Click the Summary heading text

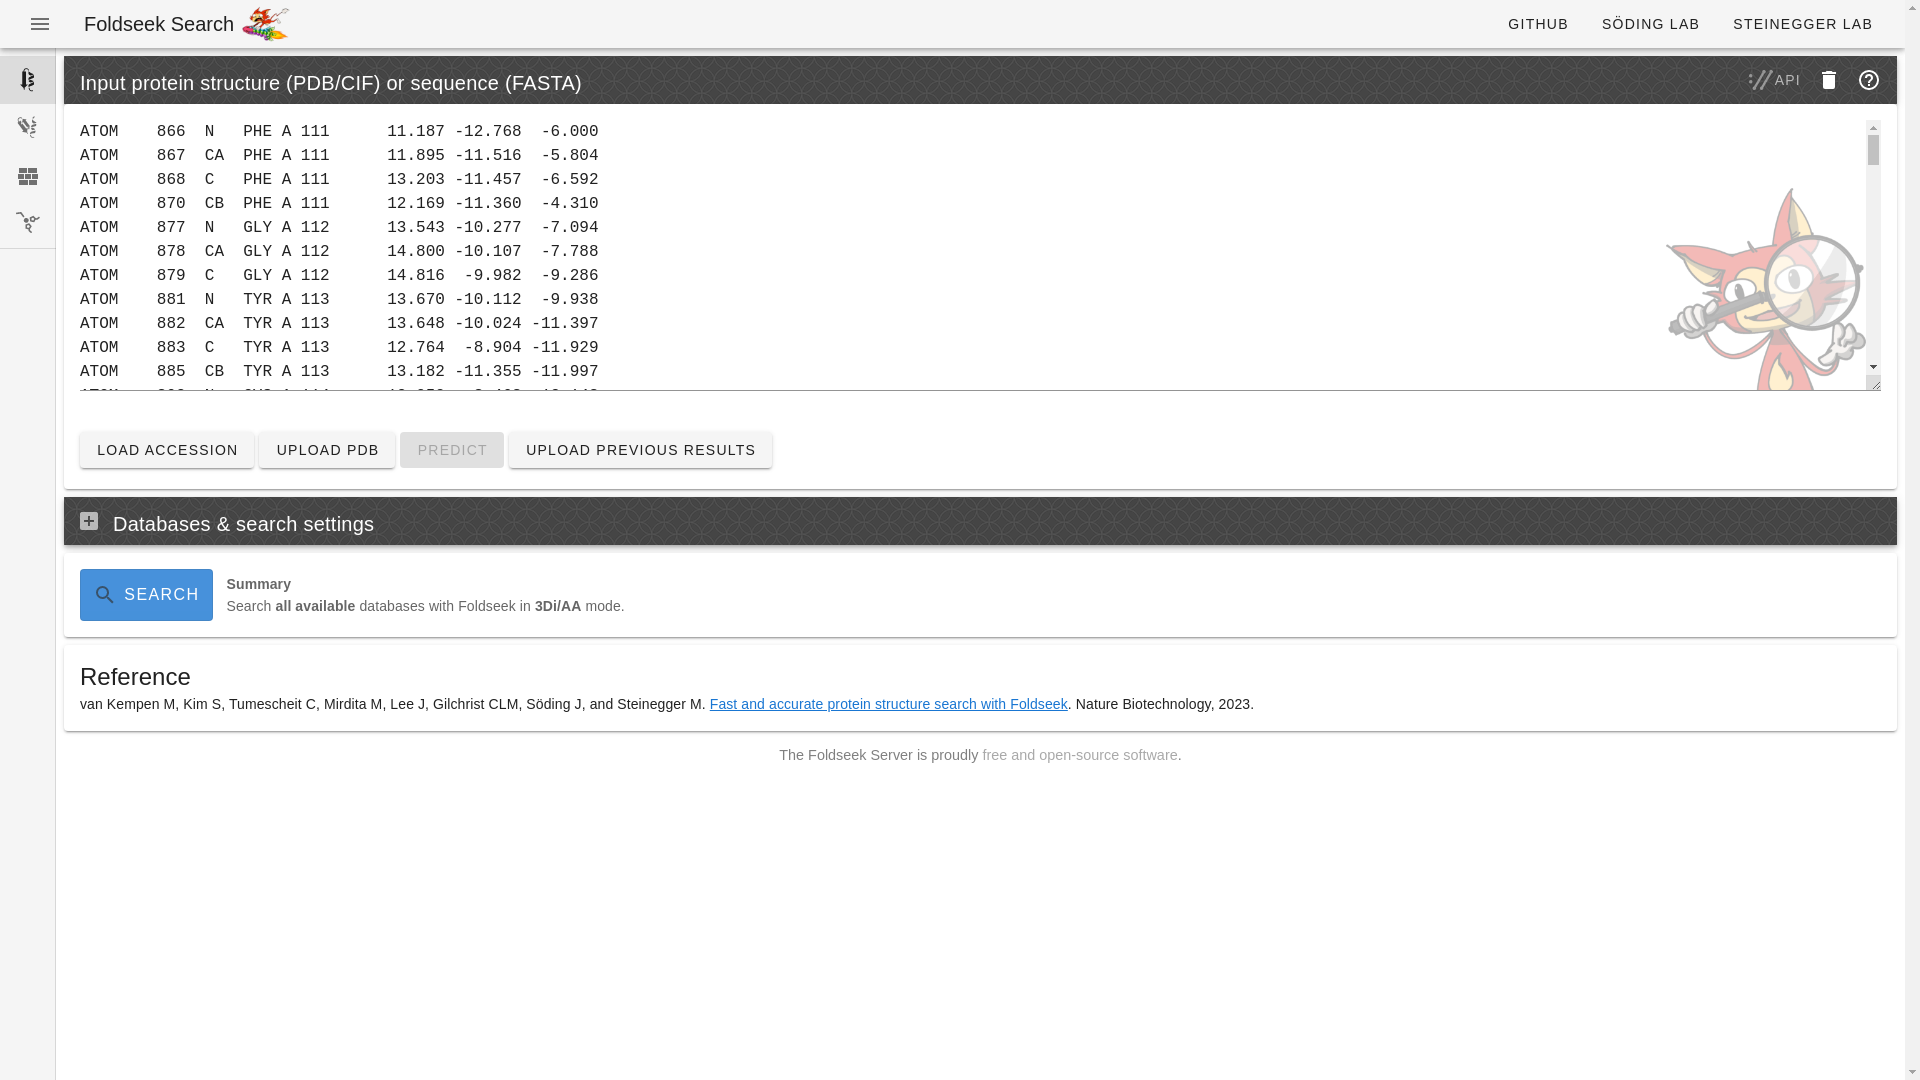point(259,584)
